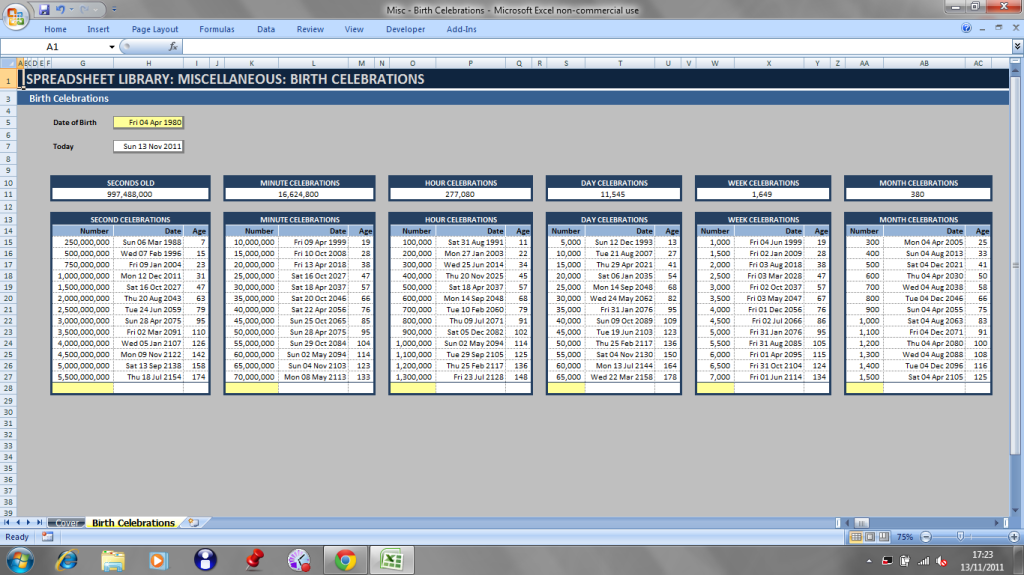
Task: Open Google Chrome from taskbar
Action: pyautogui.click(x=345, y=559)
